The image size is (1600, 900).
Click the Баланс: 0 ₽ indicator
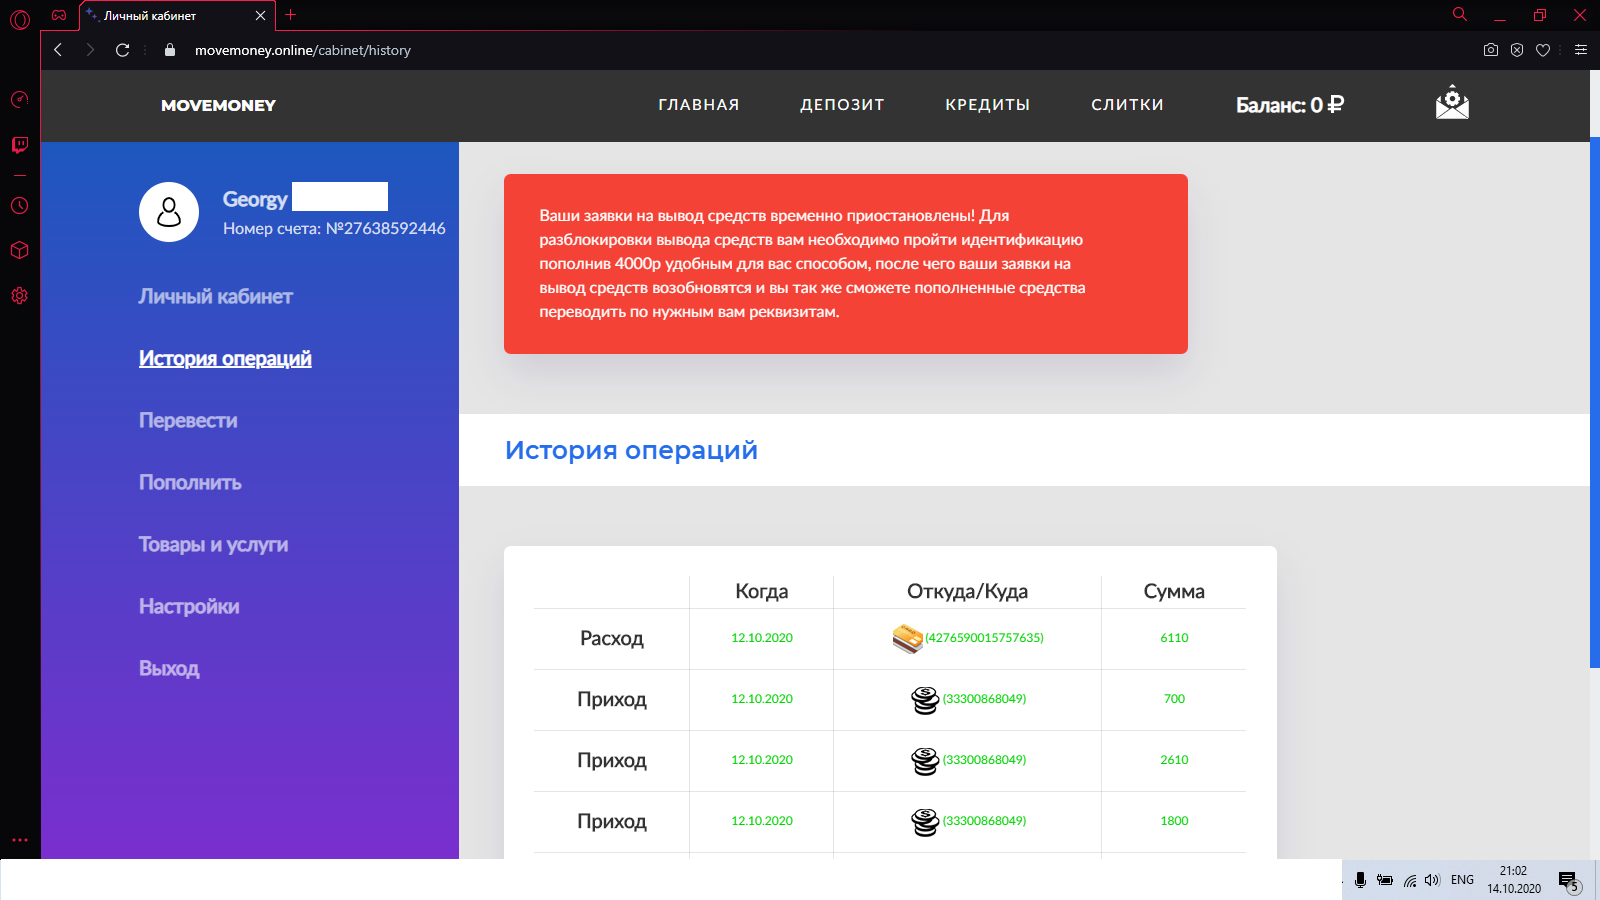pos(1290,105)
